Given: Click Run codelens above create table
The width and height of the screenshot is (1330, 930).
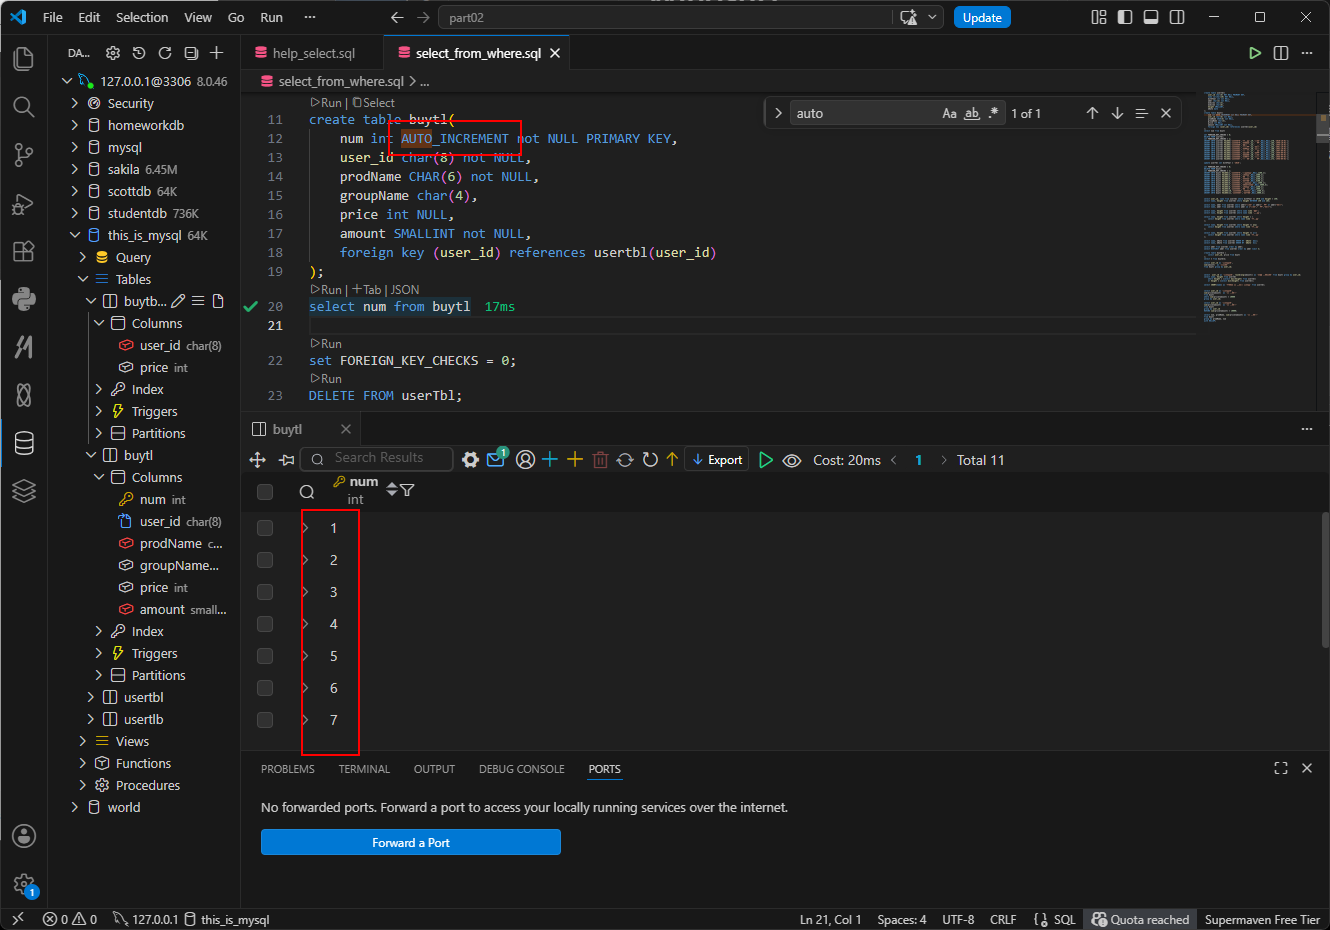Looking at the screenshot, I should (x=326, y=102).
